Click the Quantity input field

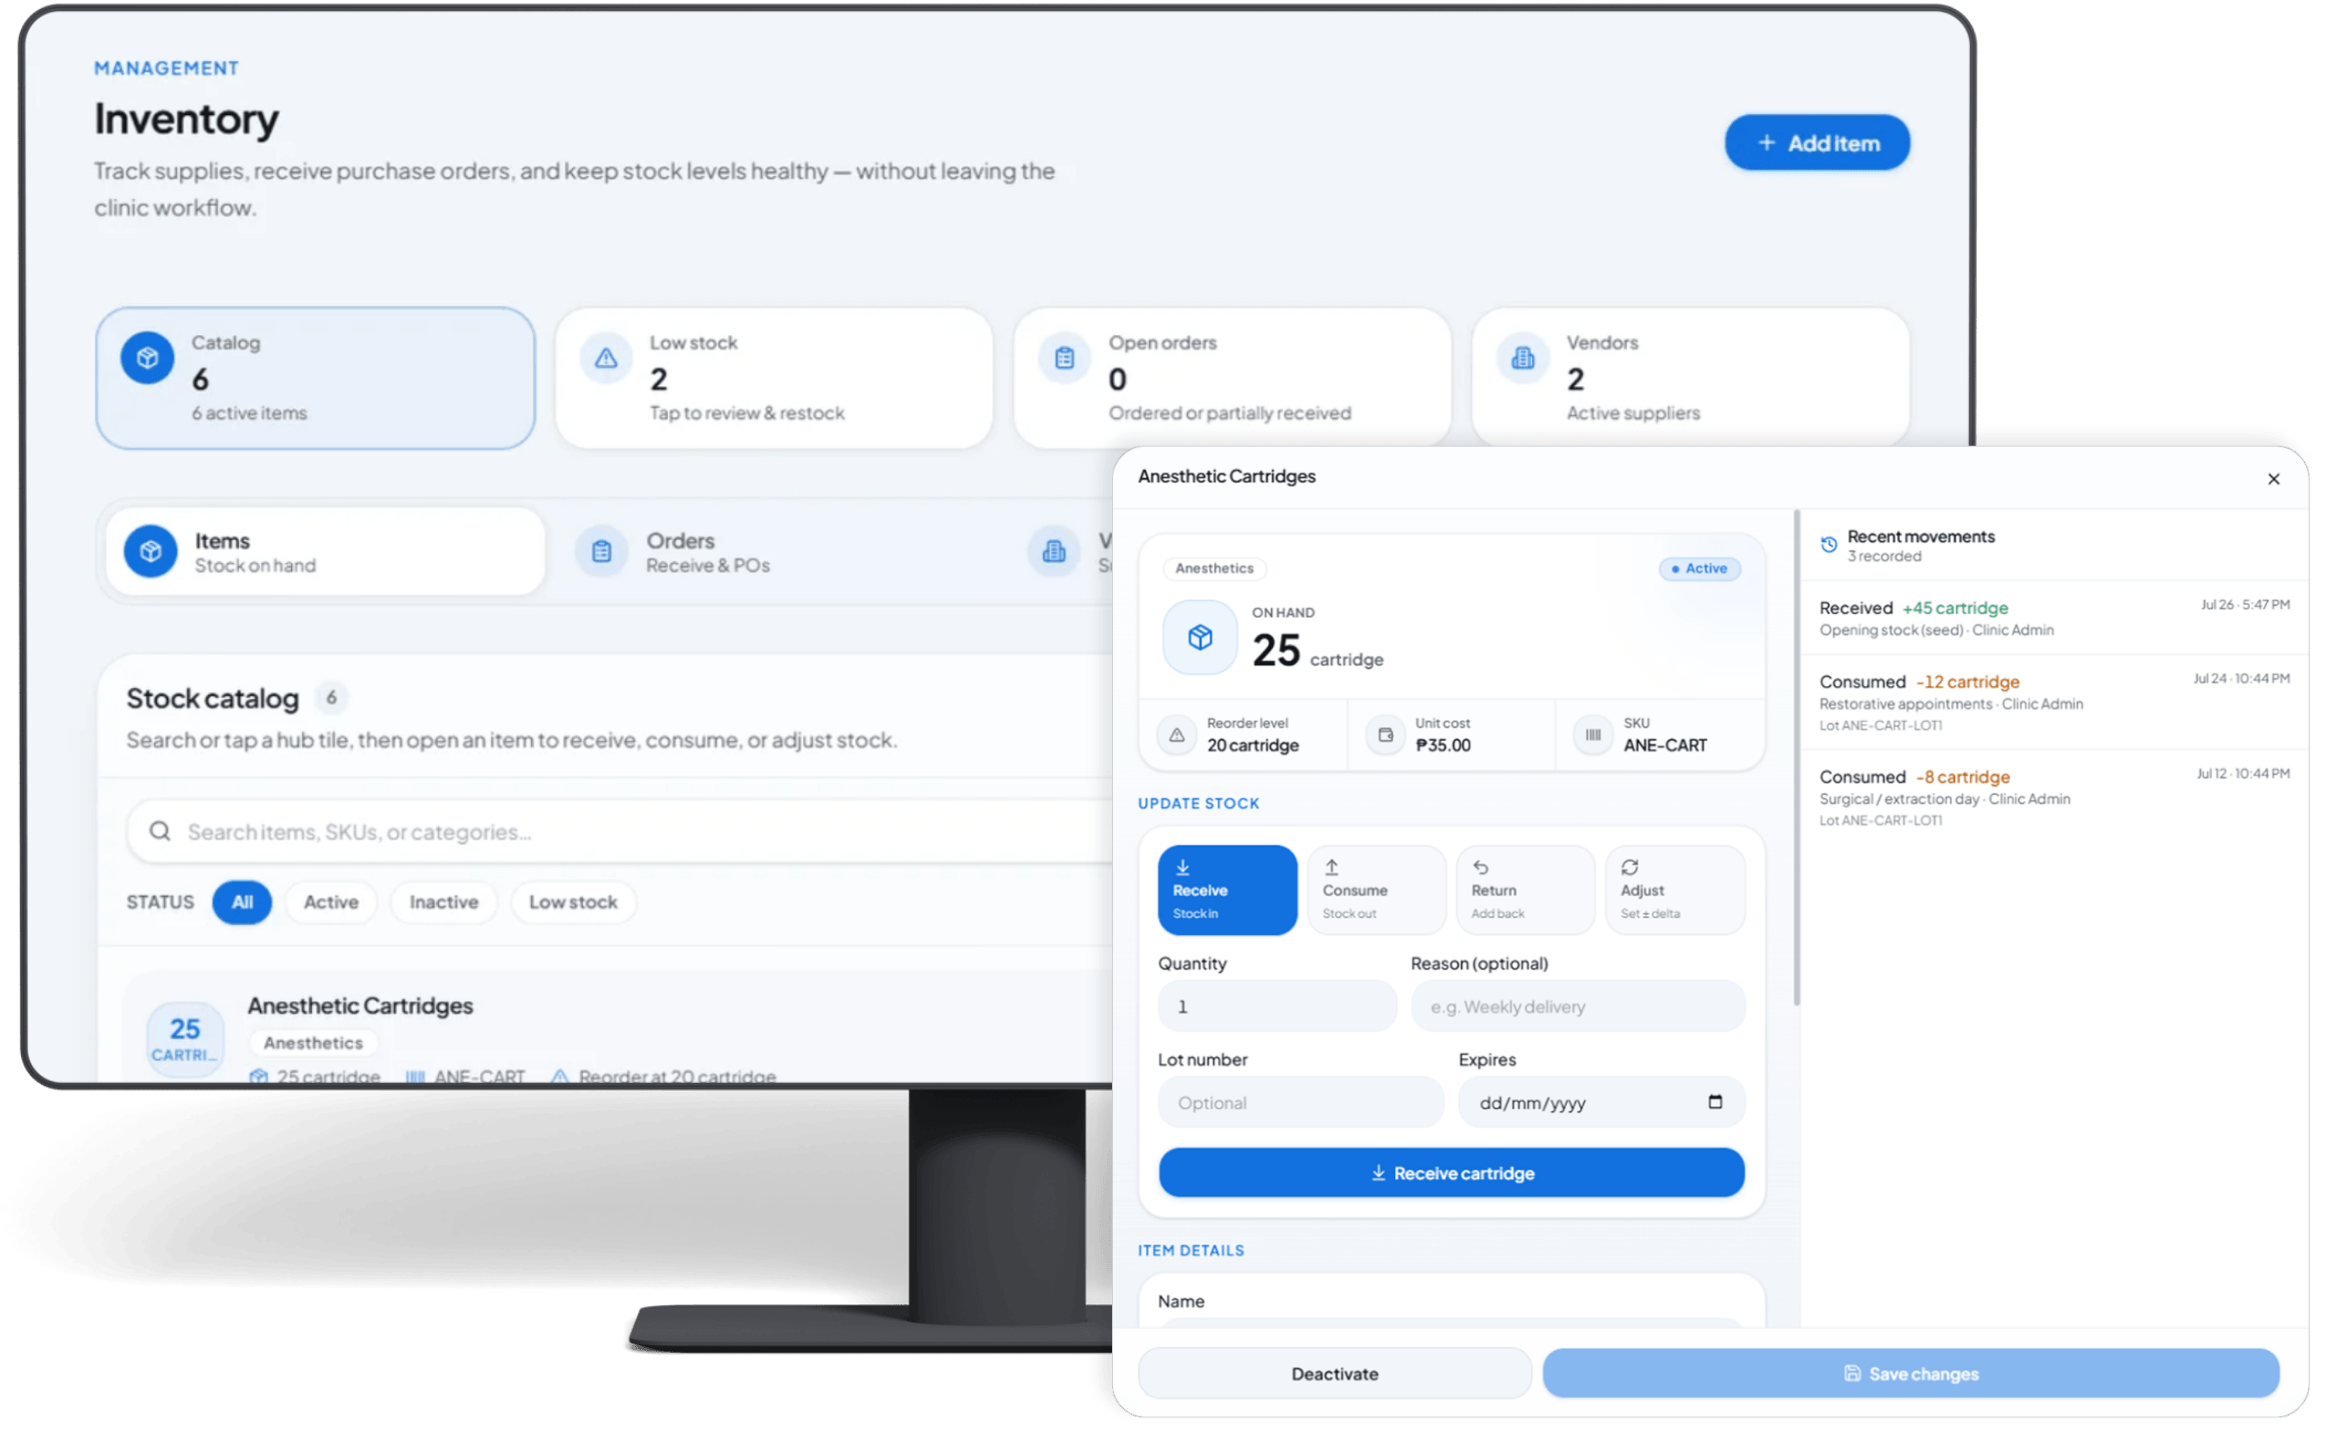(1276, 1006)
